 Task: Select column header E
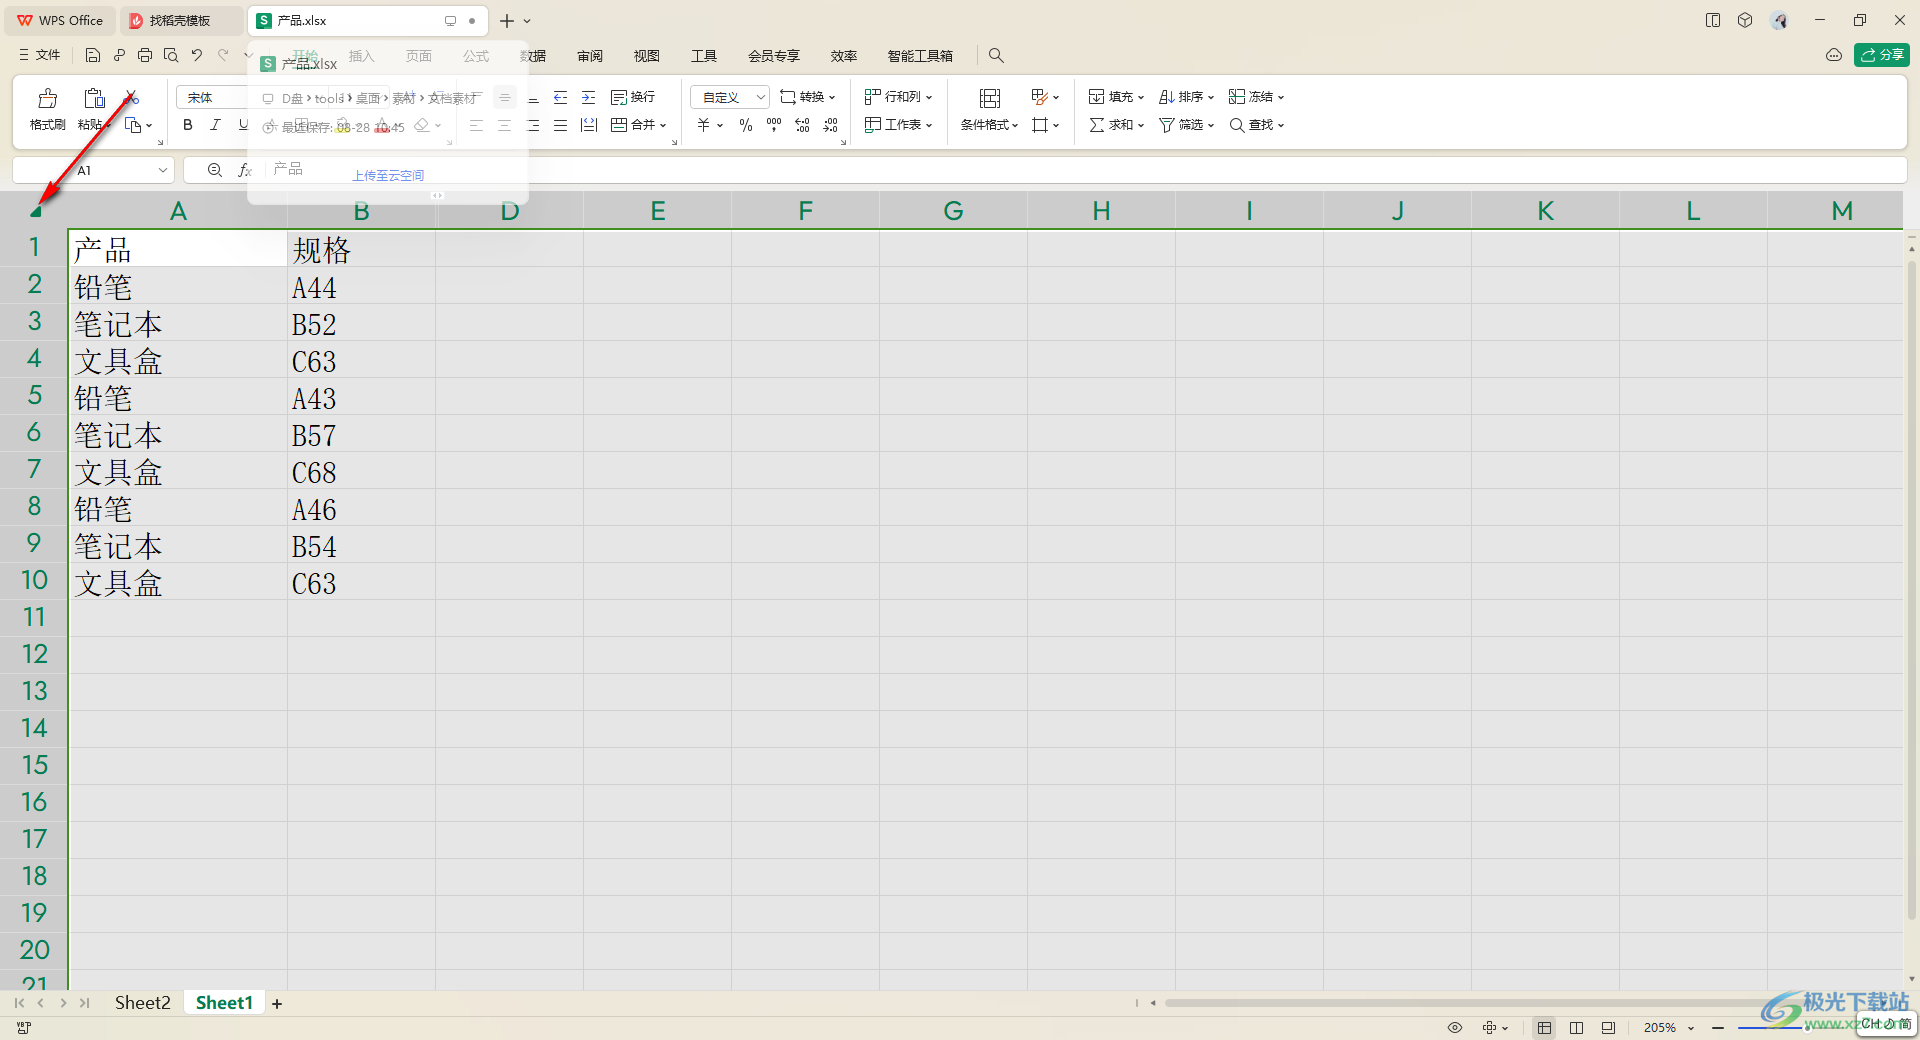point(657,211)
